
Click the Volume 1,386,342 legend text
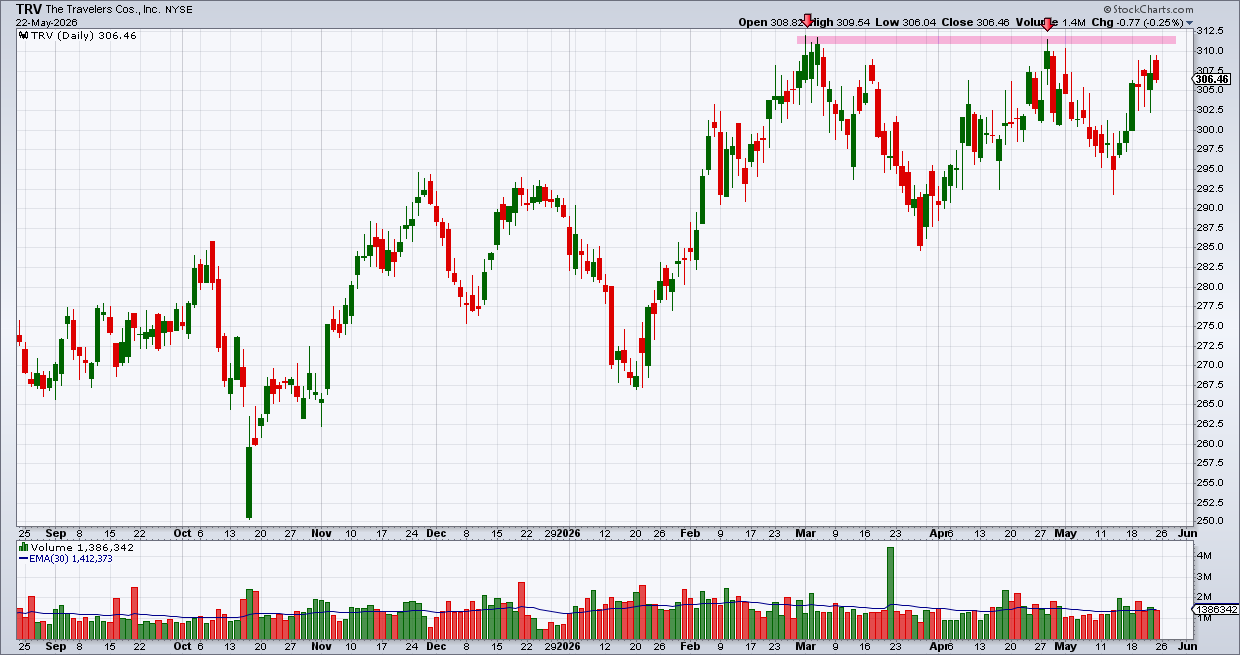(80, 548)
